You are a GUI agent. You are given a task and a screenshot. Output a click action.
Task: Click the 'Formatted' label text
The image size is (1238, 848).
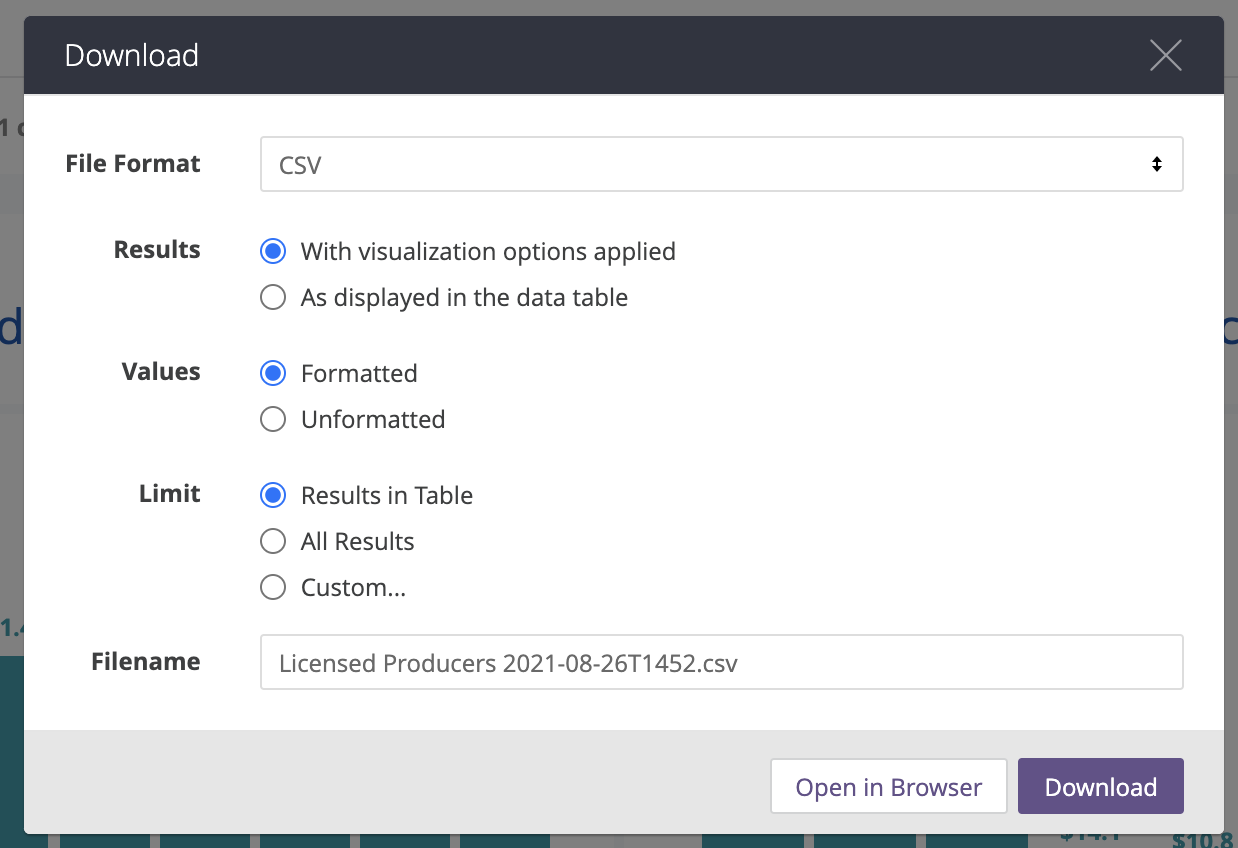pyautogui.click(x=359, y=373)
